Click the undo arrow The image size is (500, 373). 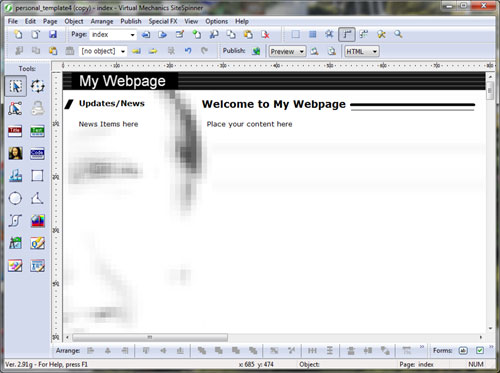(188, 51)
